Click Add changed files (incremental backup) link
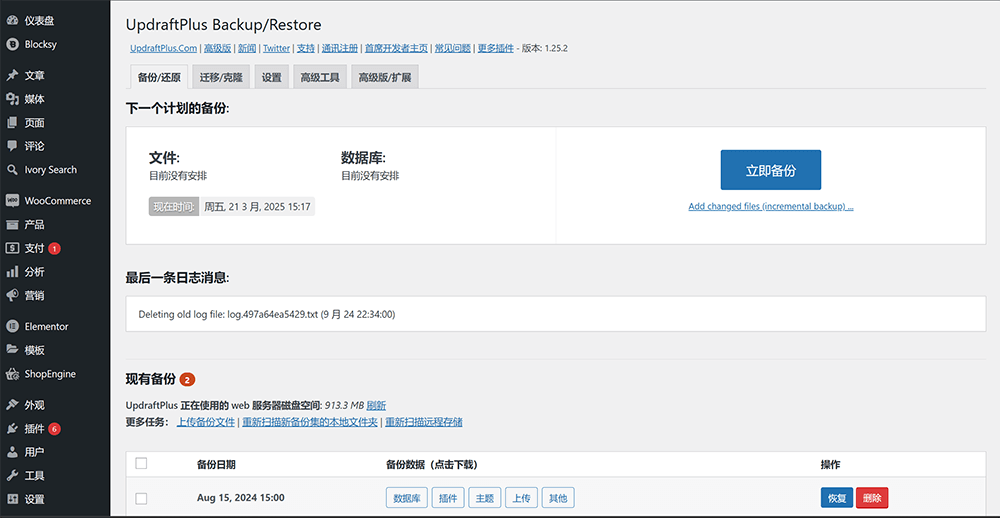 770,207
